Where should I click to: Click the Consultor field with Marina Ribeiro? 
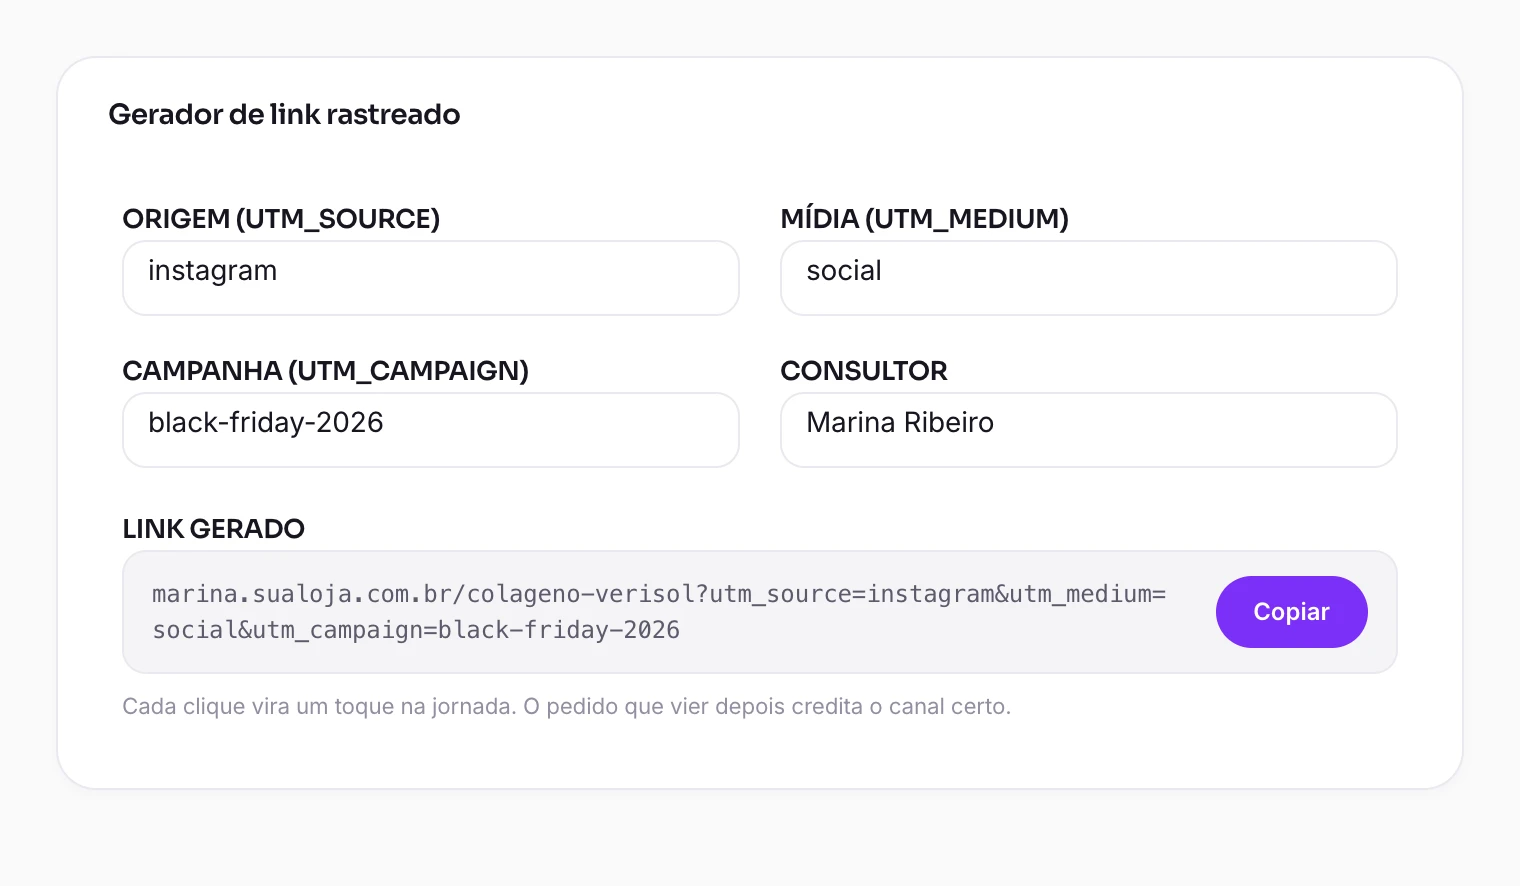pos(1089,430)
